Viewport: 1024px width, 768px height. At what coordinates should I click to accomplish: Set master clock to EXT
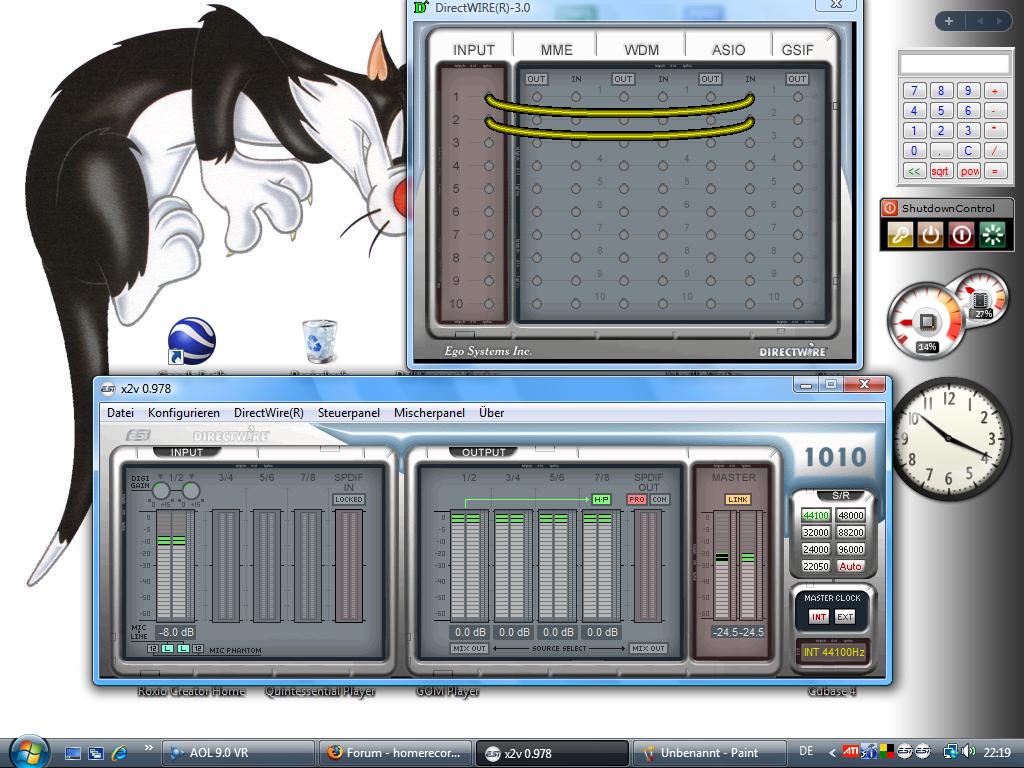(845, 616)
